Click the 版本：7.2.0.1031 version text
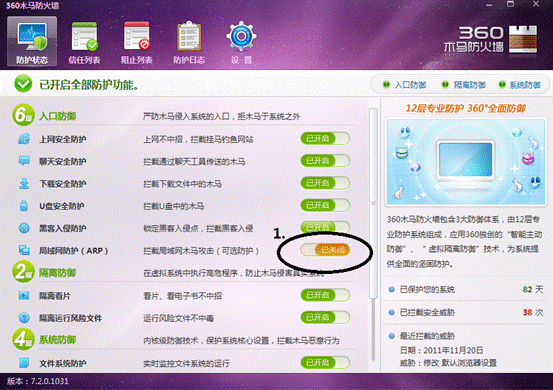The width and height of the screenshot is (553, 390). [x=38, y=381]
